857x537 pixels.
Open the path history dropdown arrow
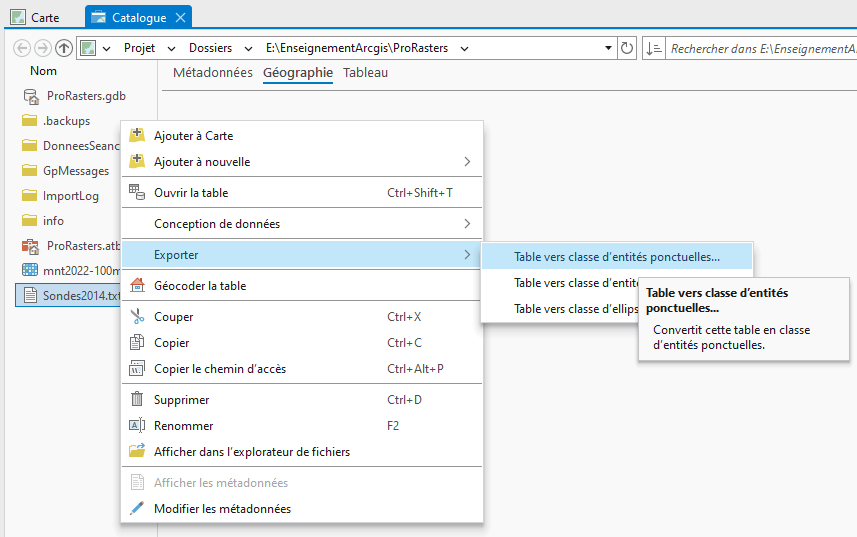(608, 48)
